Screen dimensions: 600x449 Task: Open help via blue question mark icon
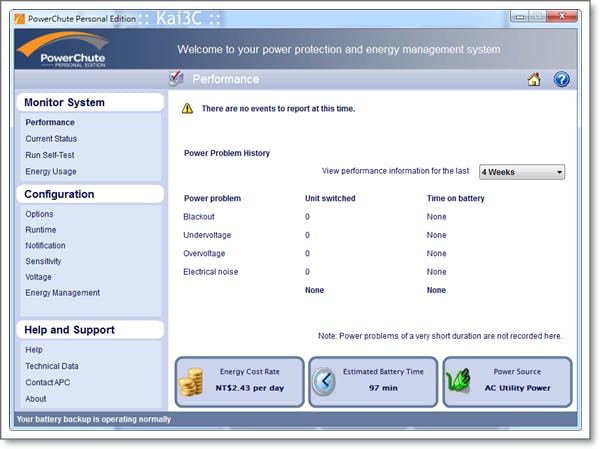pos(561,80)
